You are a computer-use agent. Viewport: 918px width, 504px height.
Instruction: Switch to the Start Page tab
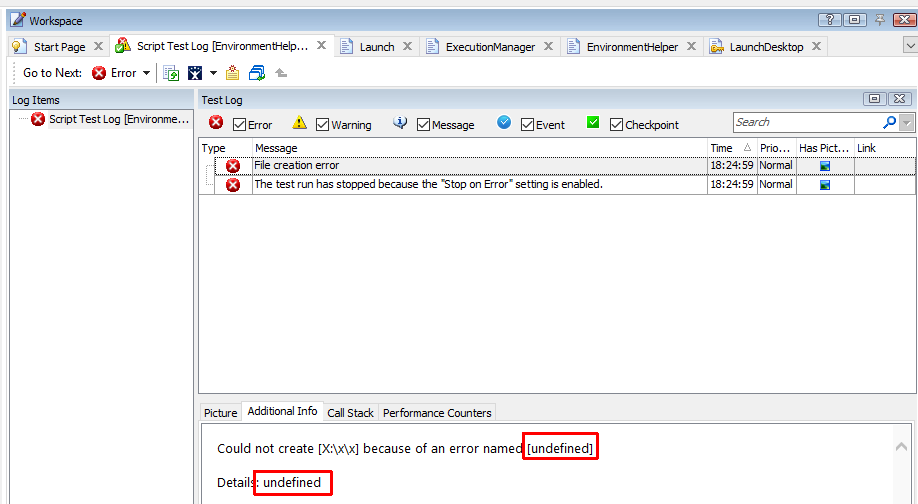pos(59,47)
